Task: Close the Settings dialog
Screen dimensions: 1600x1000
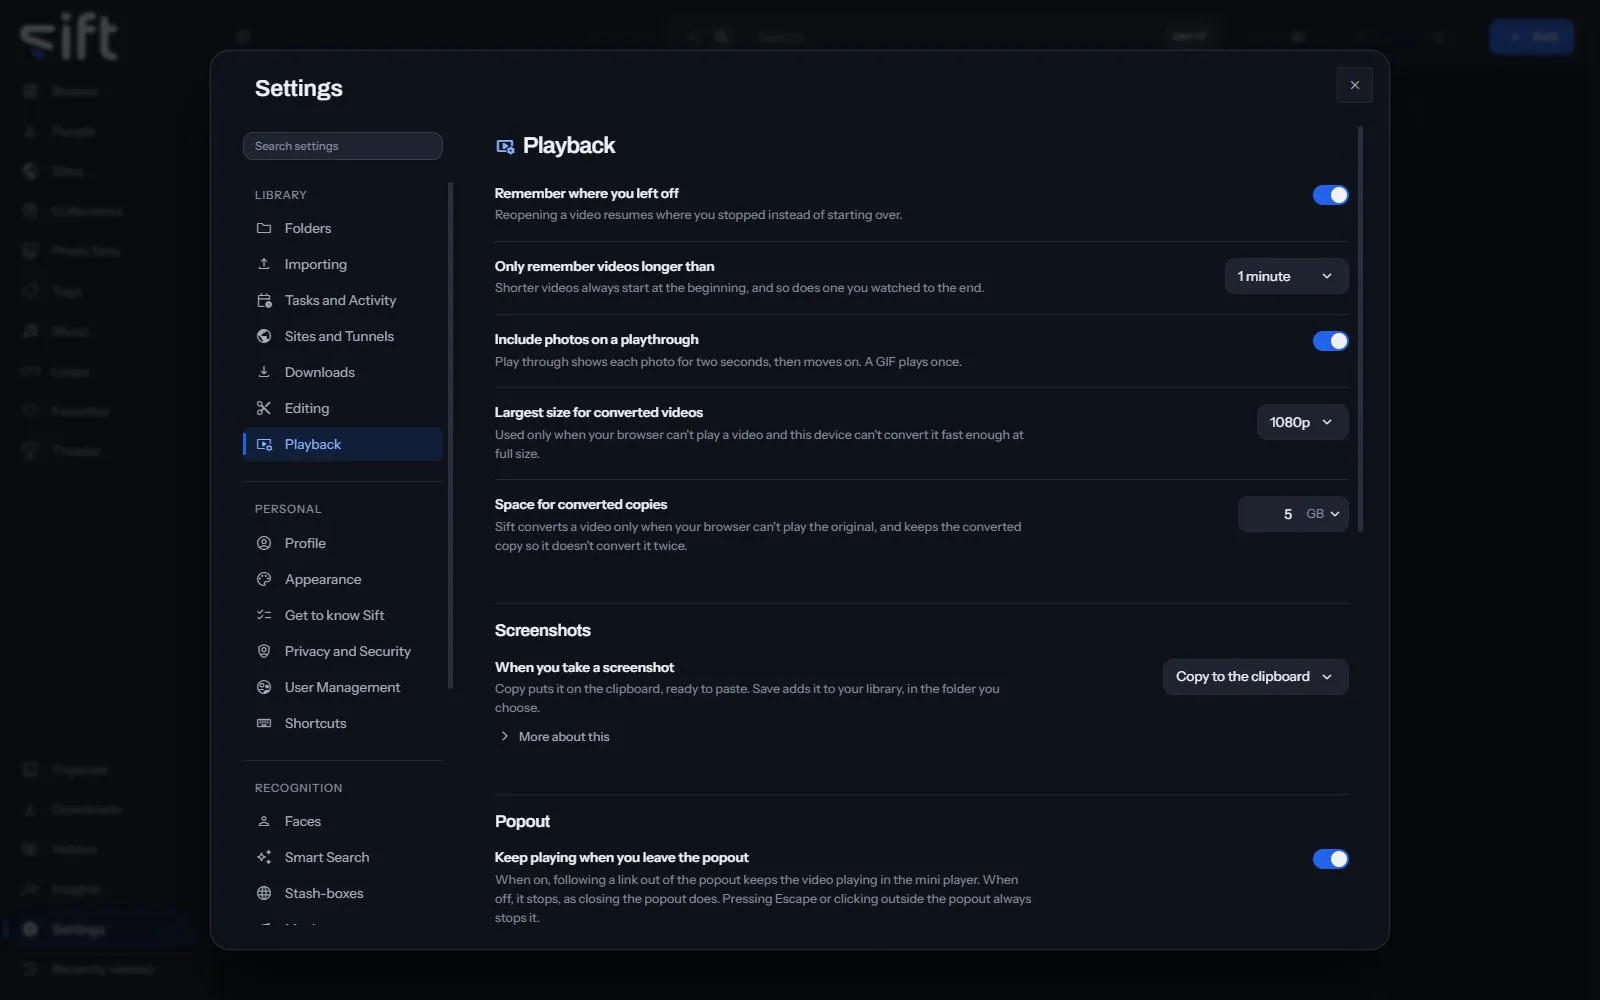Action: tap(1354, 85)
